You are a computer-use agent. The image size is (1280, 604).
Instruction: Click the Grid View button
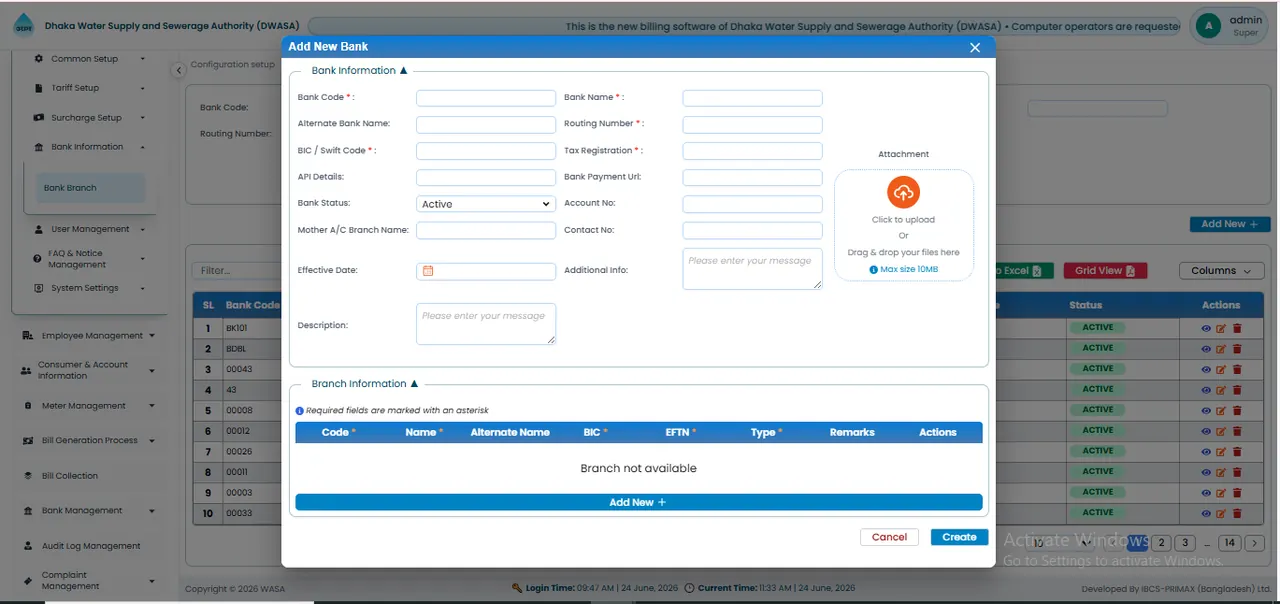[x=1105, y=271]
